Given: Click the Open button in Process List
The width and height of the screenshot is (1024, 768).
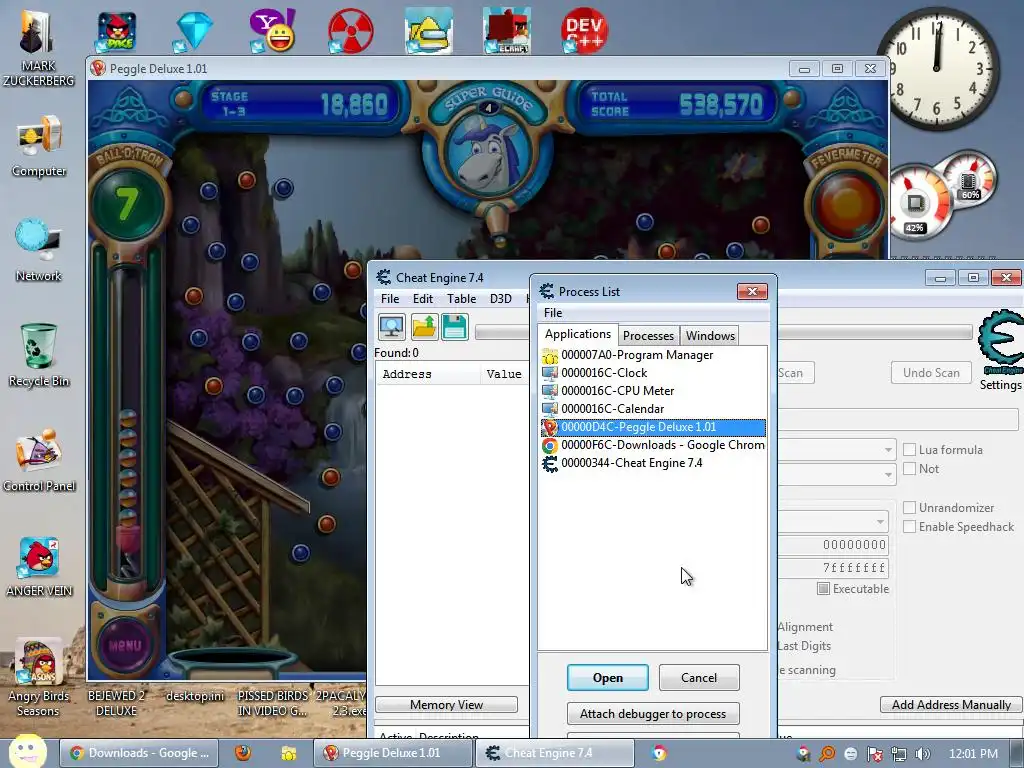Looking at the screenshot, I should [x=607, y=678].
